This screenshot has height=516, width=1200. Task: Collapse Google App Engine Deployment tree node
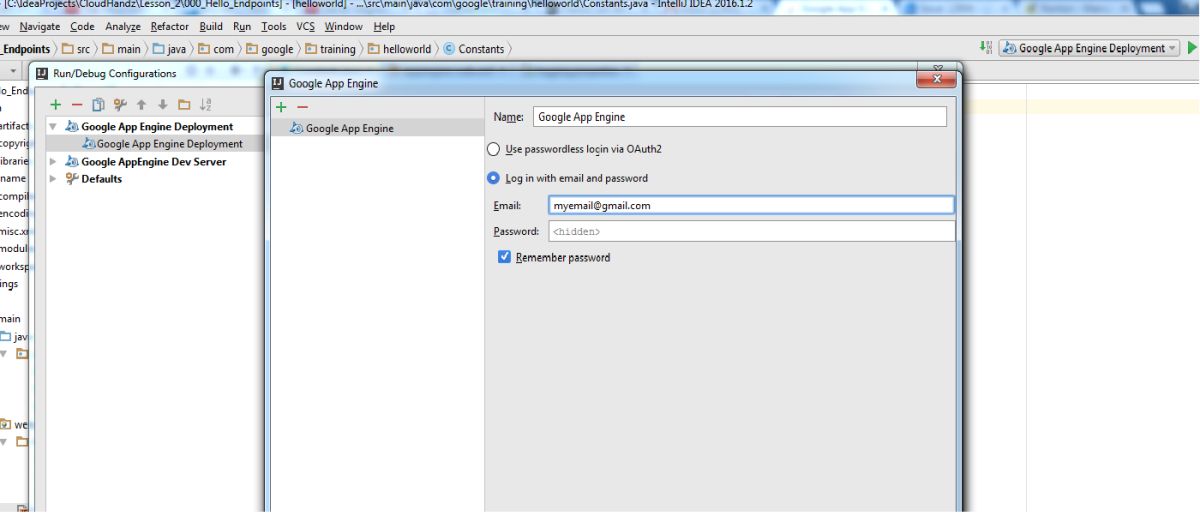tap(54, 127)
